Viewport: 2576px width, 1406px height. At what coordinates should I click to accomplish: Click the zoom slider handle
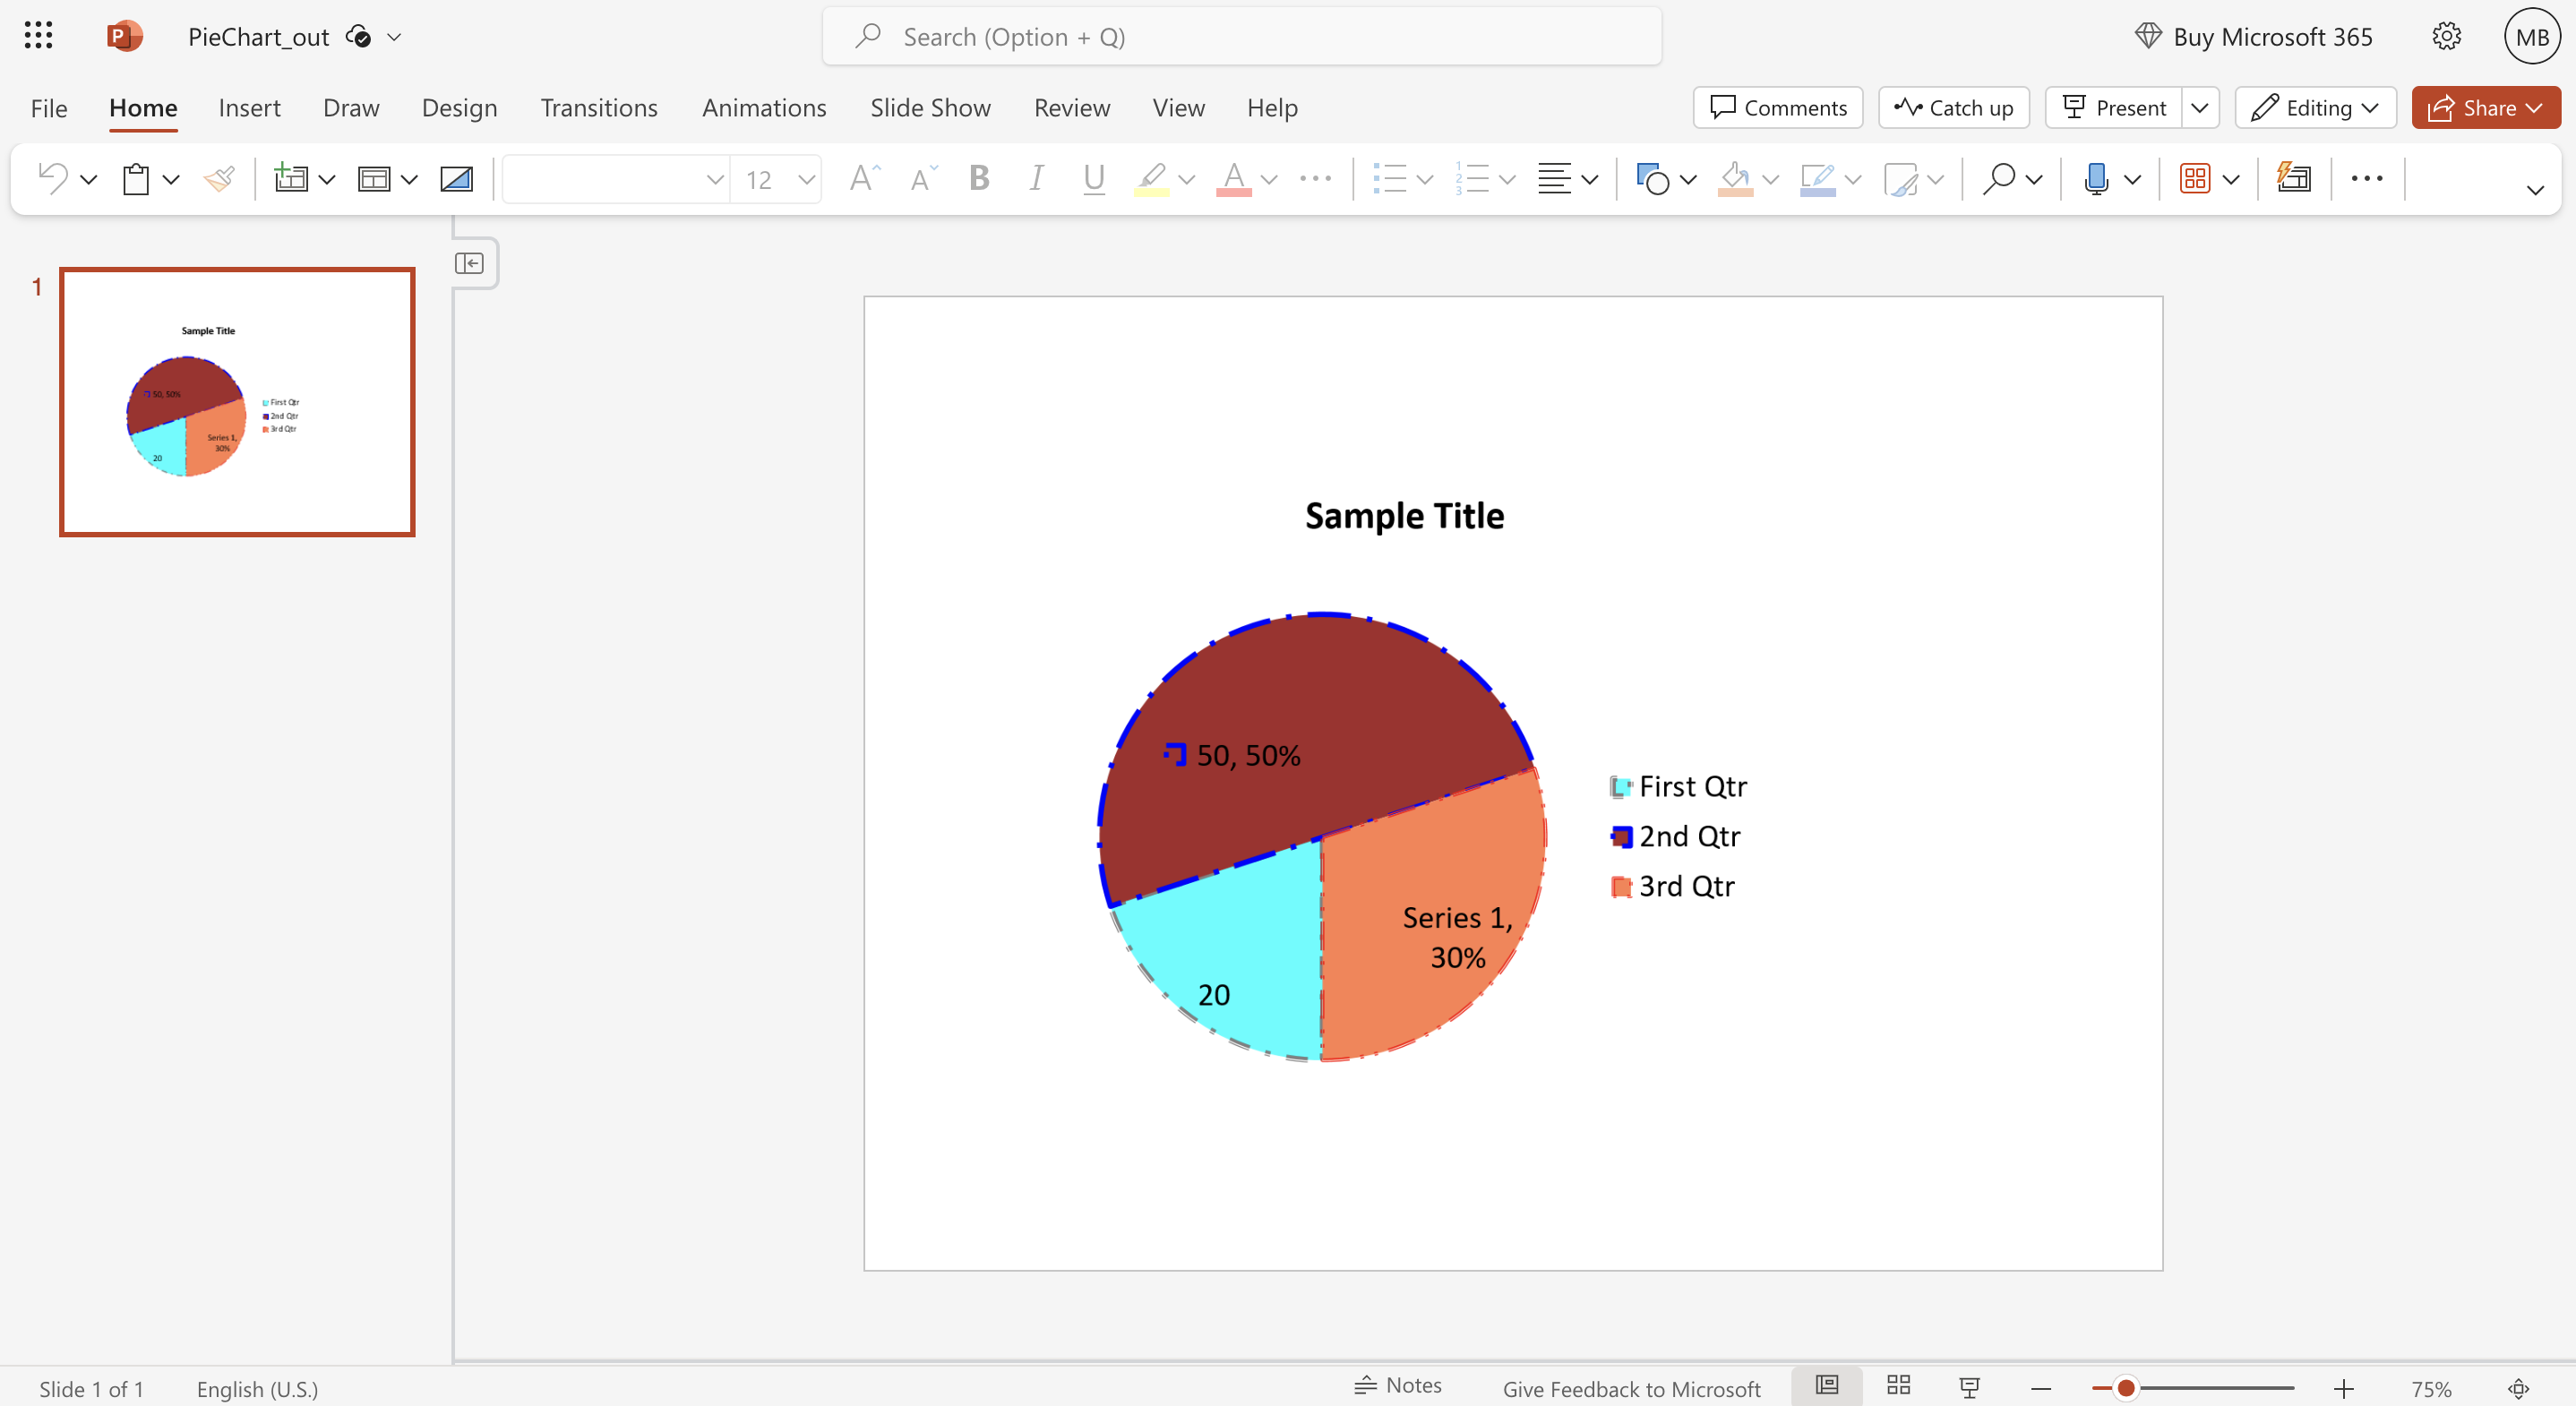point(2126,1388)
